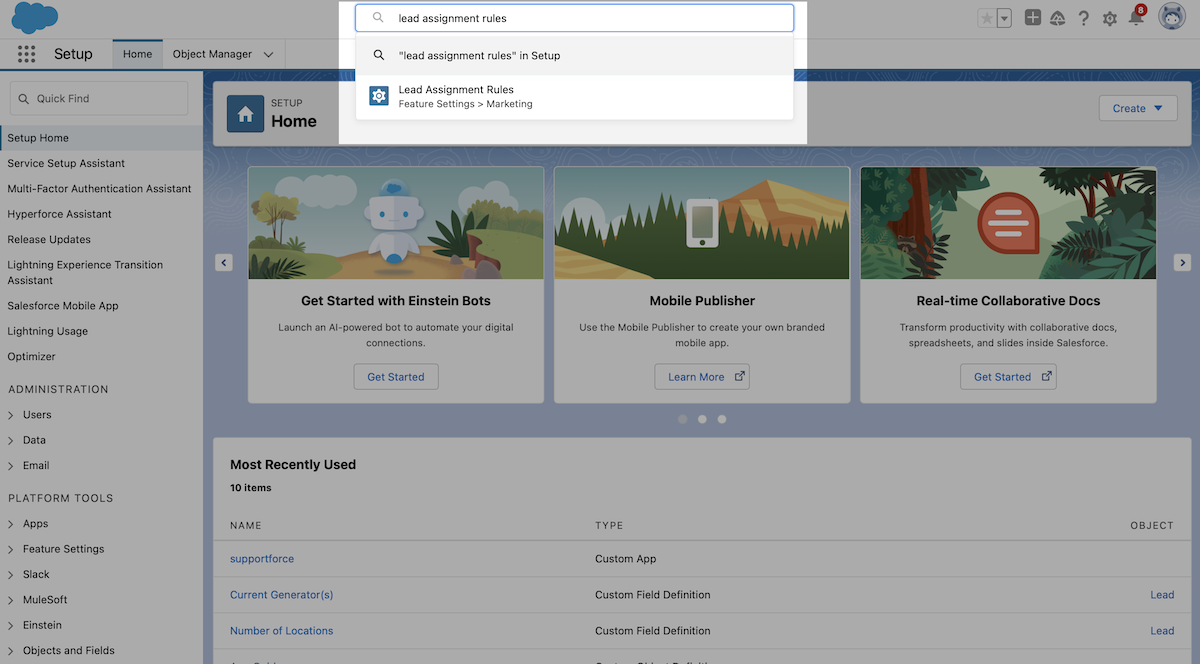1200x664 pixels.
Task: Click the Salesforce cloud logo
Action: tap(33, 18)
